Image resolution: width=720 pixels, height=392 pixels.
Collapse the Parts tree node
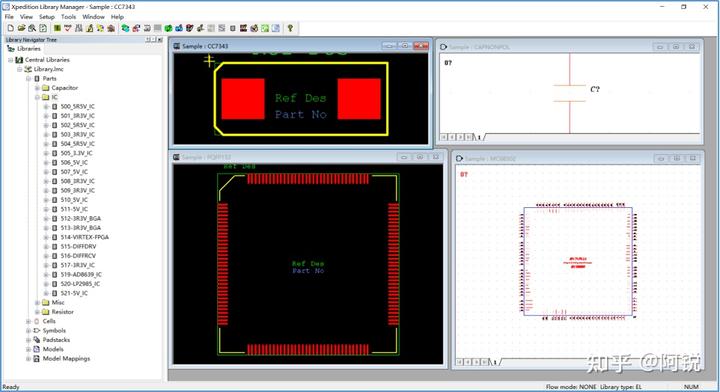pyautogui.click(x=28, y=78)
